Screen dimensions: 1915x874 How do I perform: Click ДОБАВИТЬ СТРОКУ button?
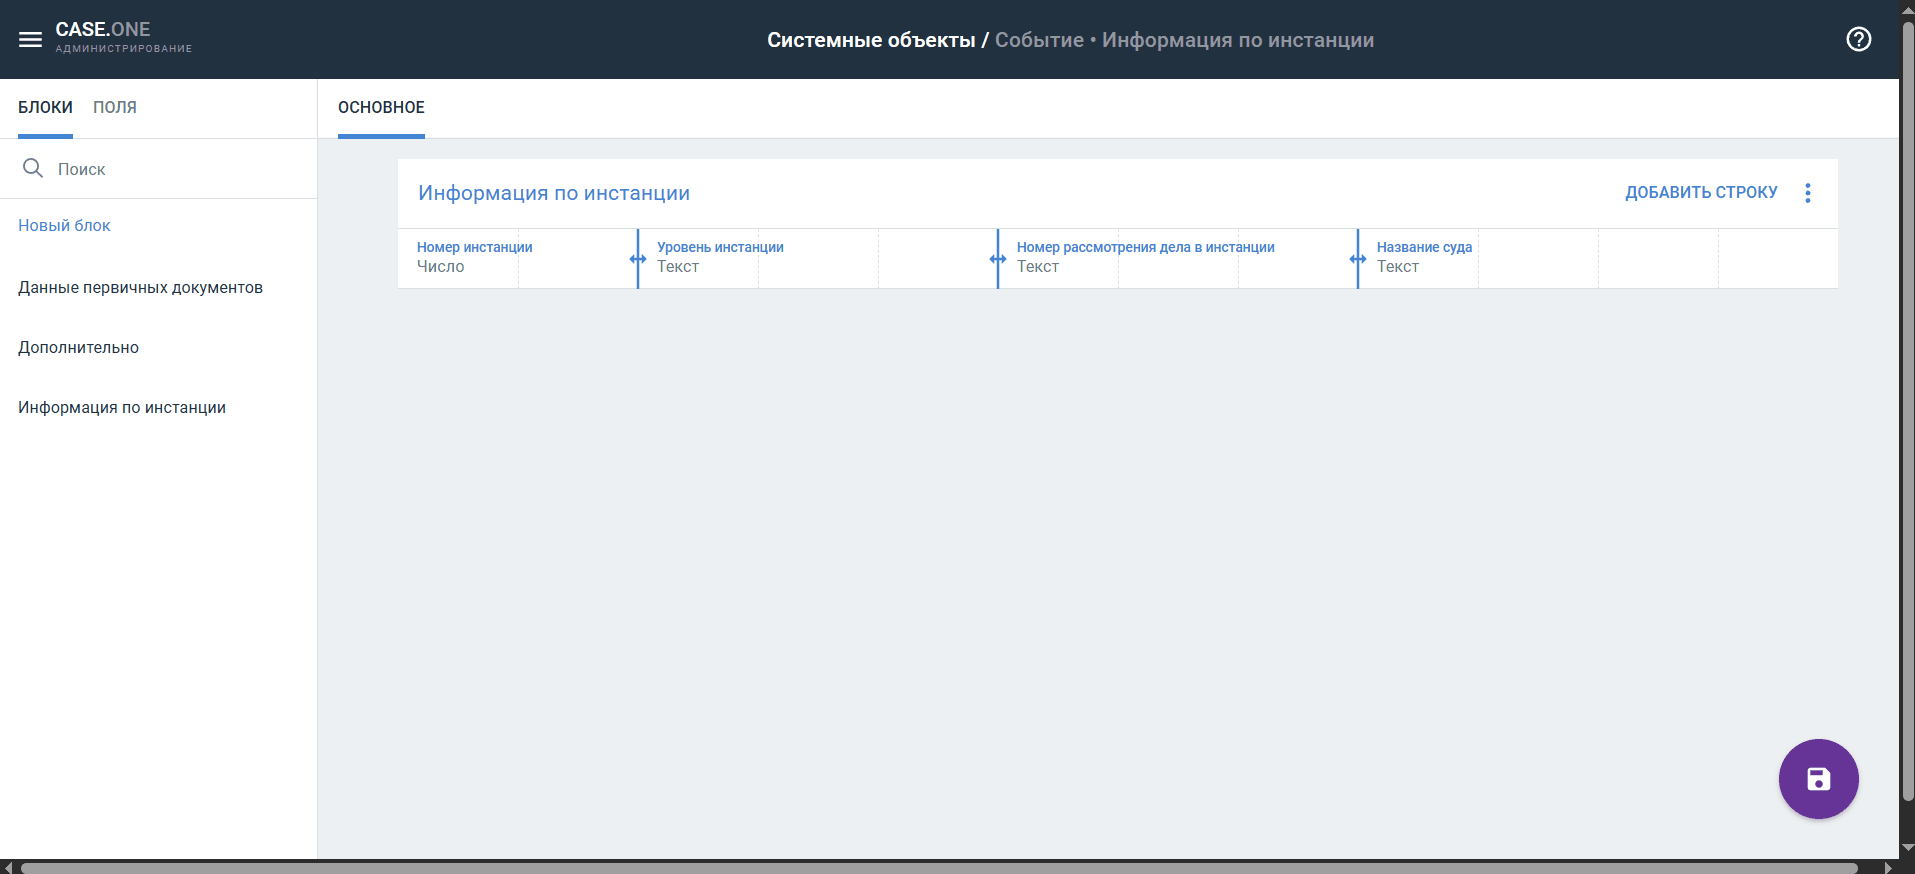tap(1700, 193)
